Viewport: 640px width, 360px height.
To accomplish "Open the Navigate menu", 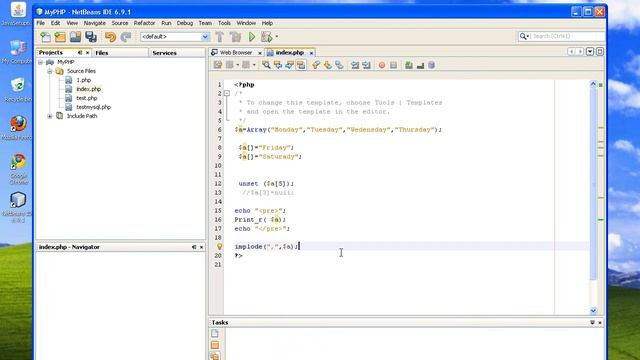I will click(x=95, y=23).
